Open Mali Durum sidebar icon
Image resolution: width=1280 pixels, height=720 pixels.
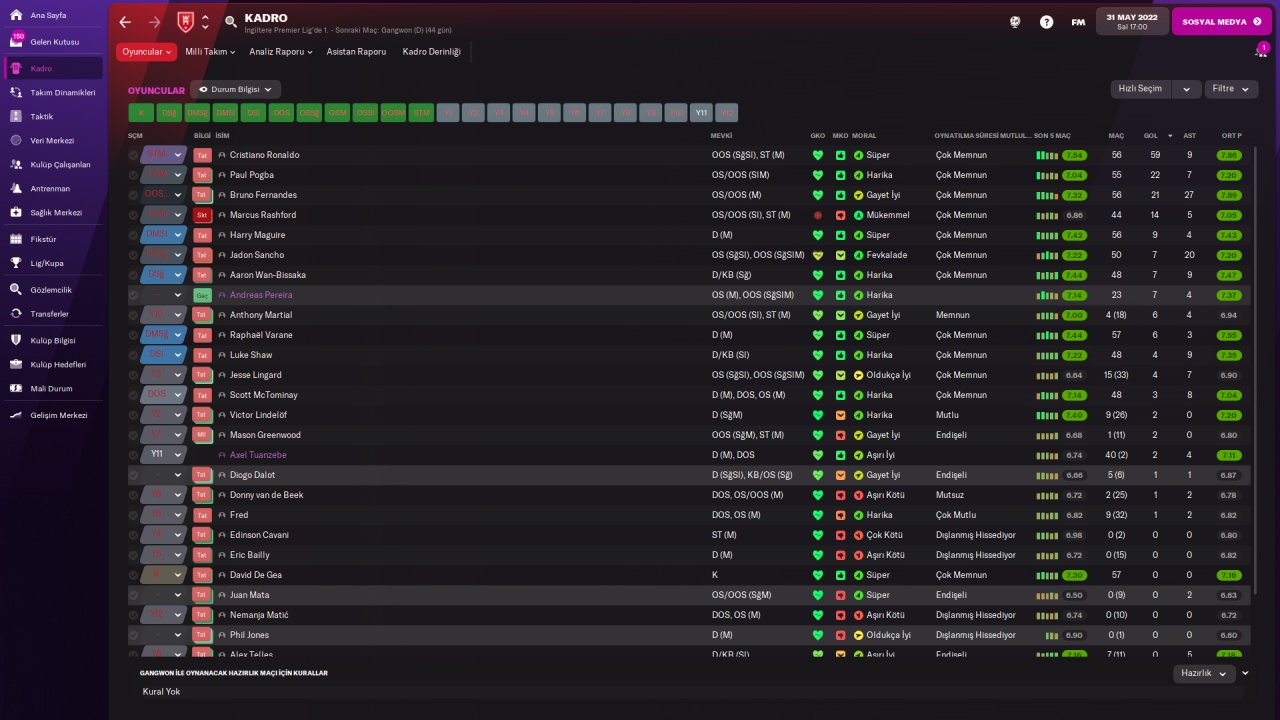click(16, 388)
